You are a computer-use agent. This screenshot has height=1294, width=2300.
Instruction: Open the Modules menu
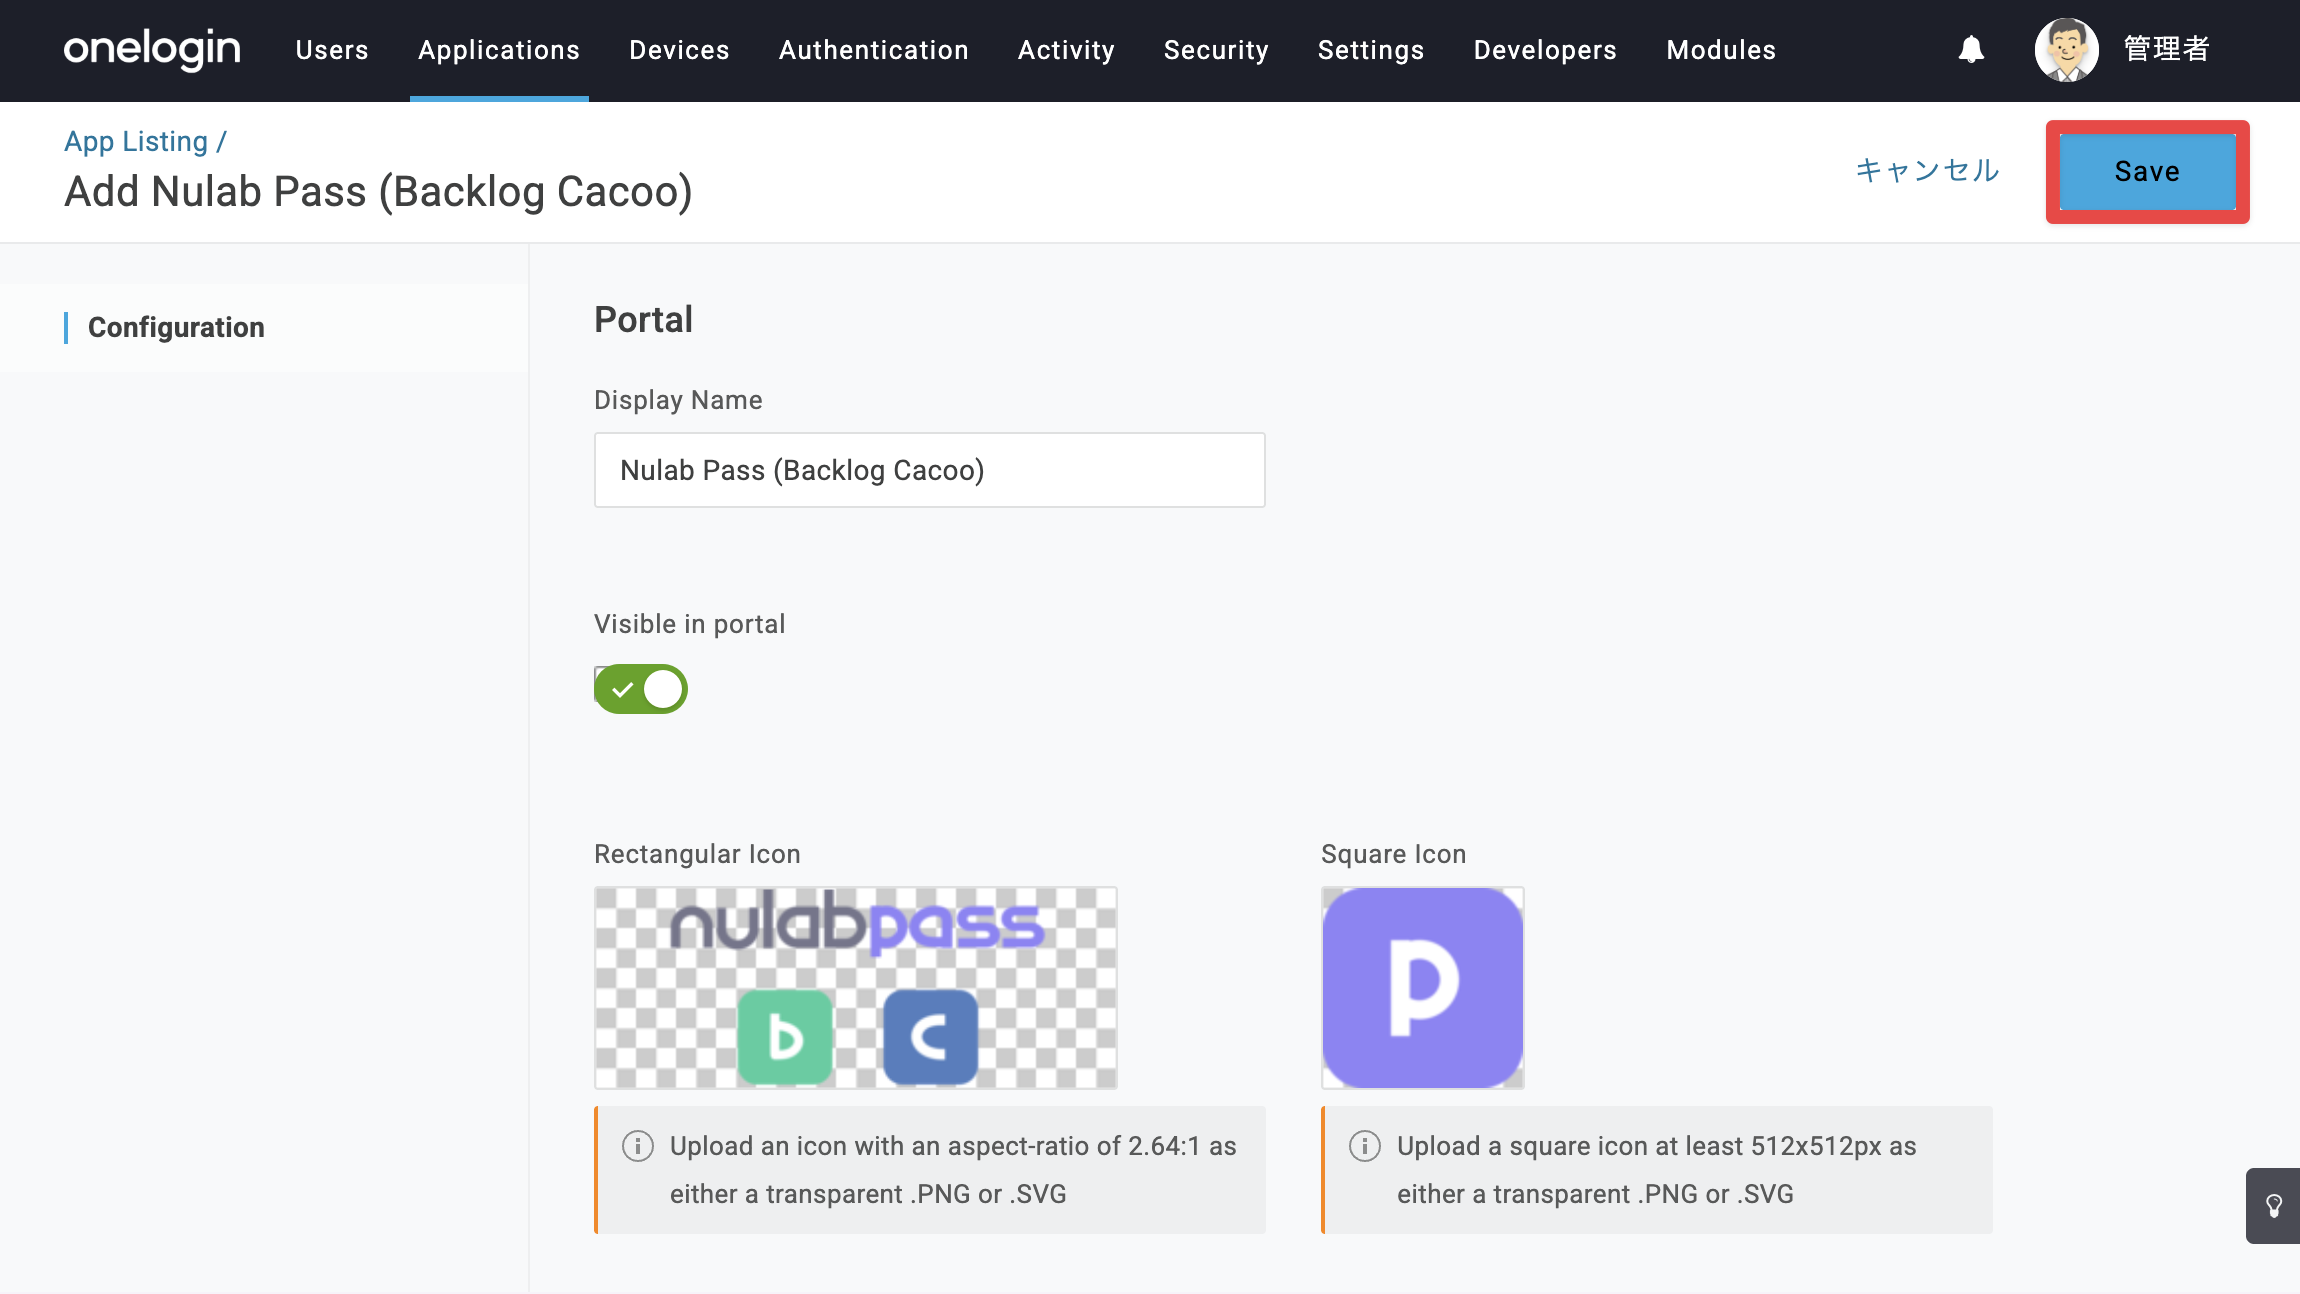click(1721, 50)
